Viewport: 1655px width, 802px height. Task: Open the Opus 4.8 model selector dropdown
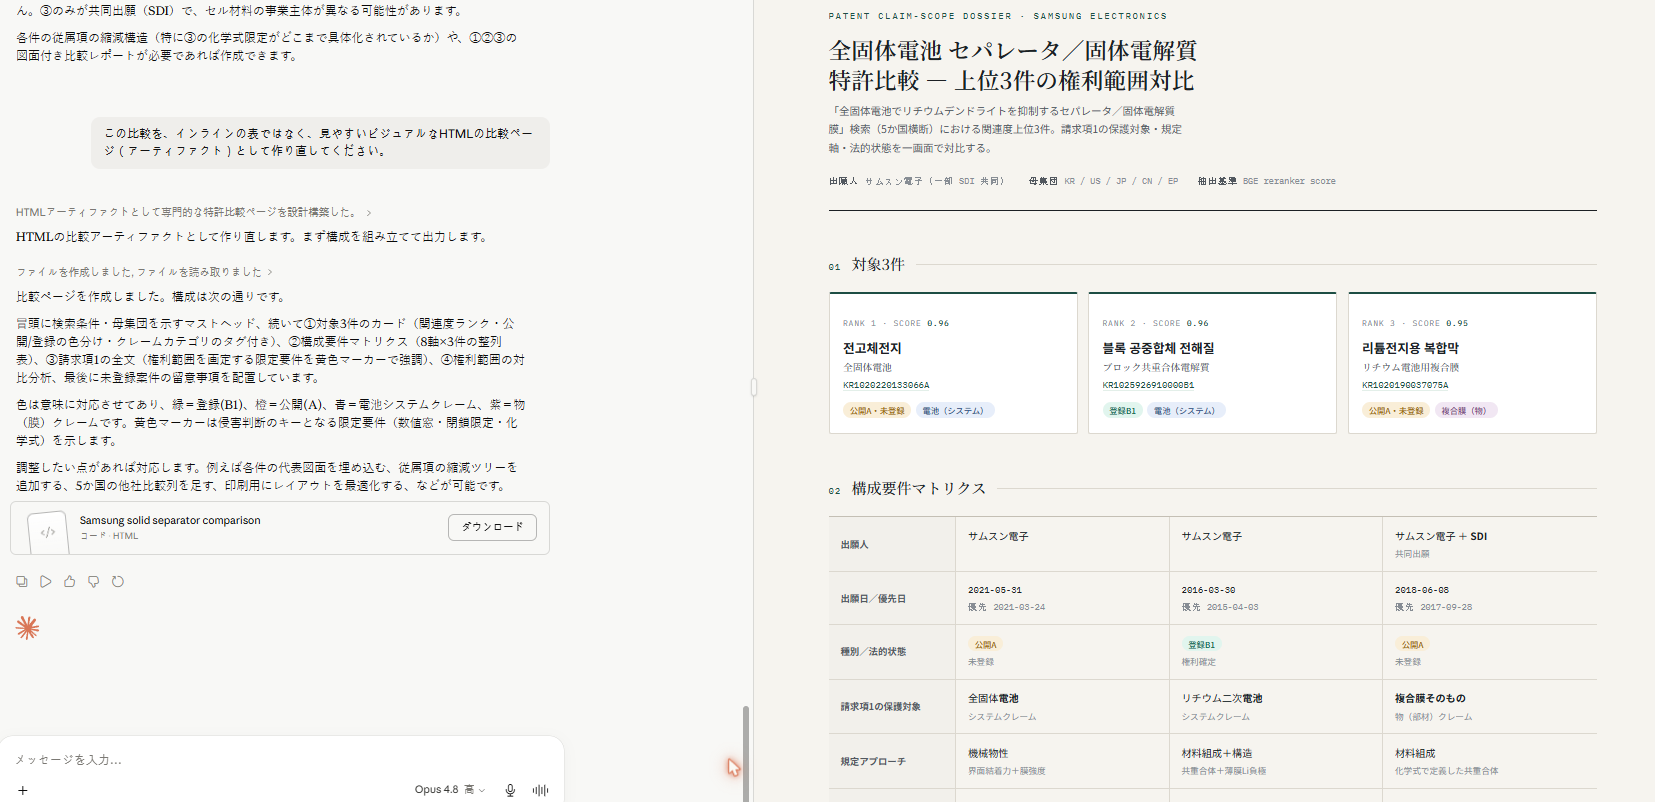pos(450,790)
